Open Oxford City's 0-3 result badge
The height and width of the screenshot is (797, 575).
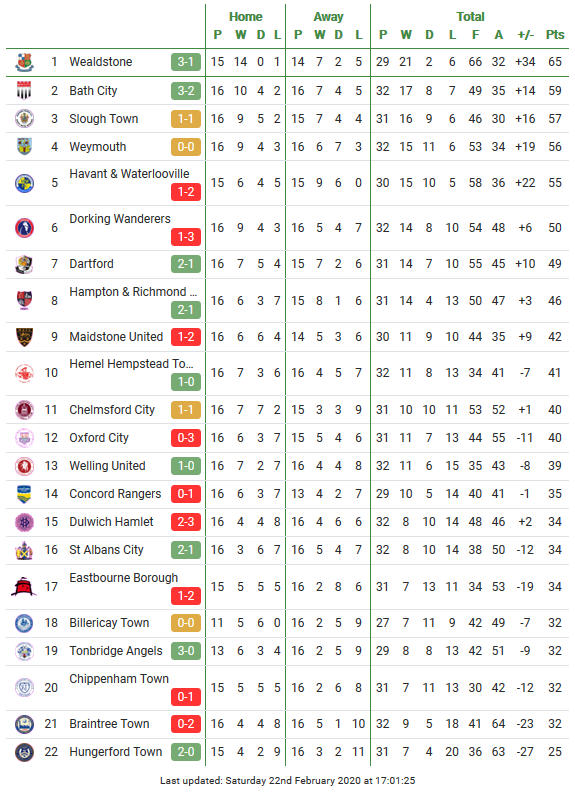[186, 438]
